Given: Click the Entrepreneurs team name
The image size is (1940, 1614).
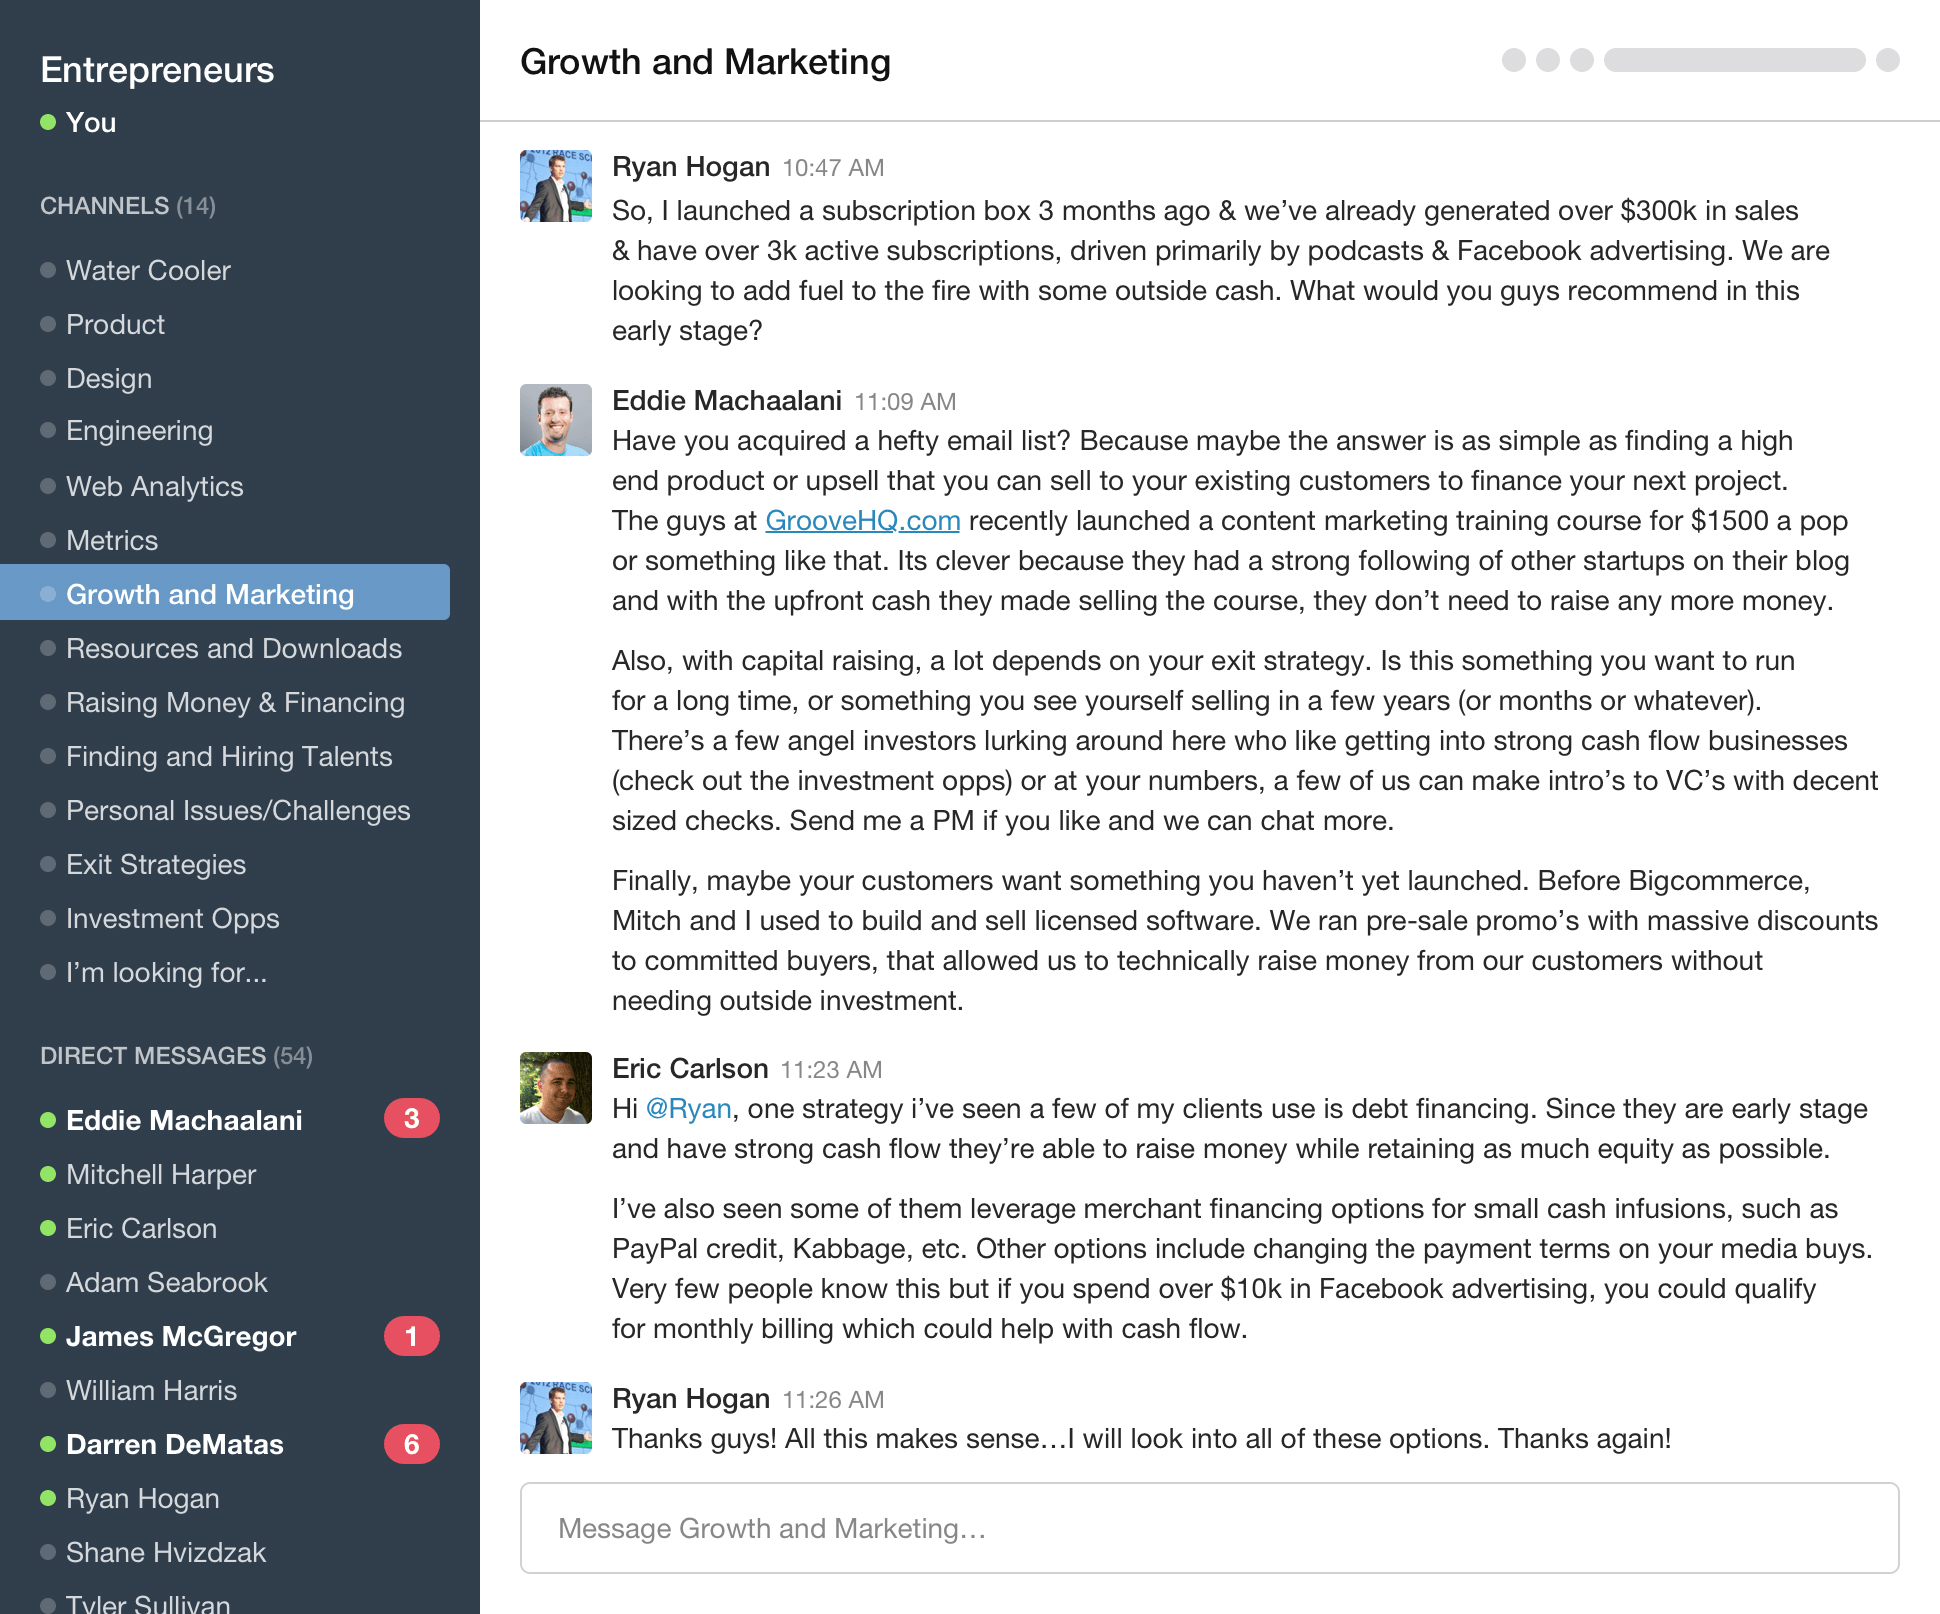Looking at the screenshot, I should point(157,70).
